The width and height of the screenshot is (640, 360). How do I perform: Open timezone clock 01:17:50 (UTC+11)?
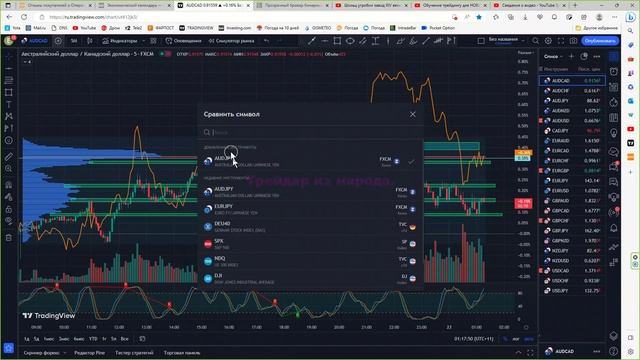(473, 339)
